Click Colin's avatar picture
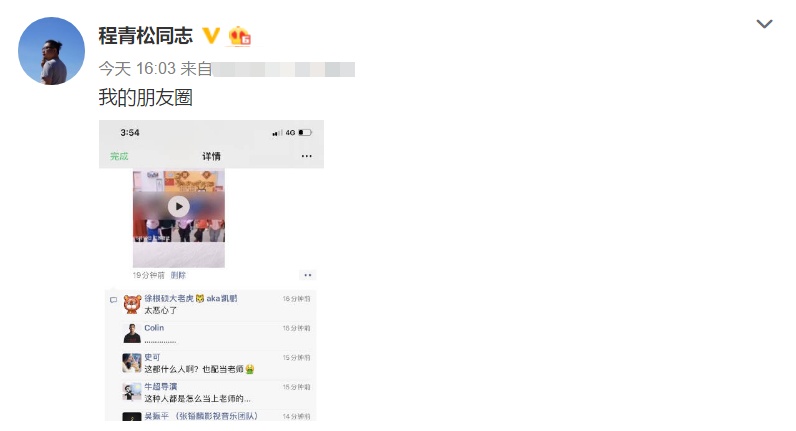The image size is (796, 431). pos(132,334)
